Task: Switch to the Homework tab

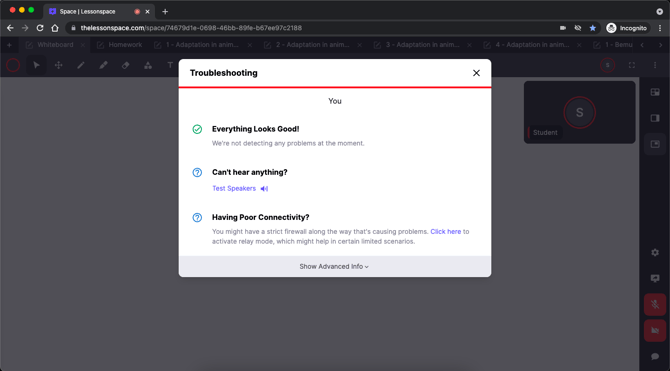Action: pos(120,45)
